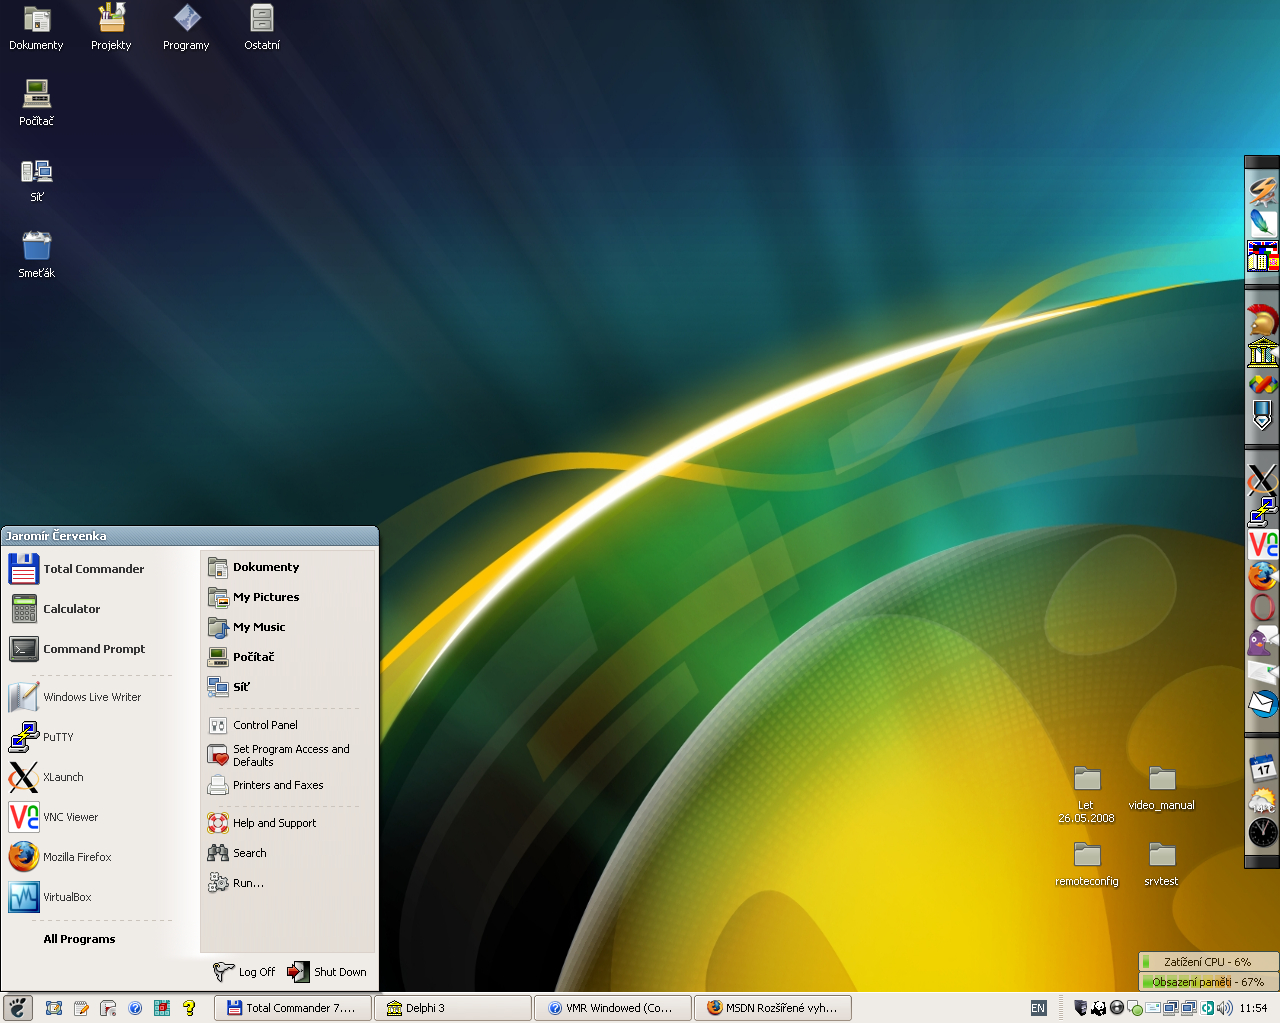Click the 11:54 taskbar clock
Screen dimensions: 1280x1023
pos(1253,1008)
